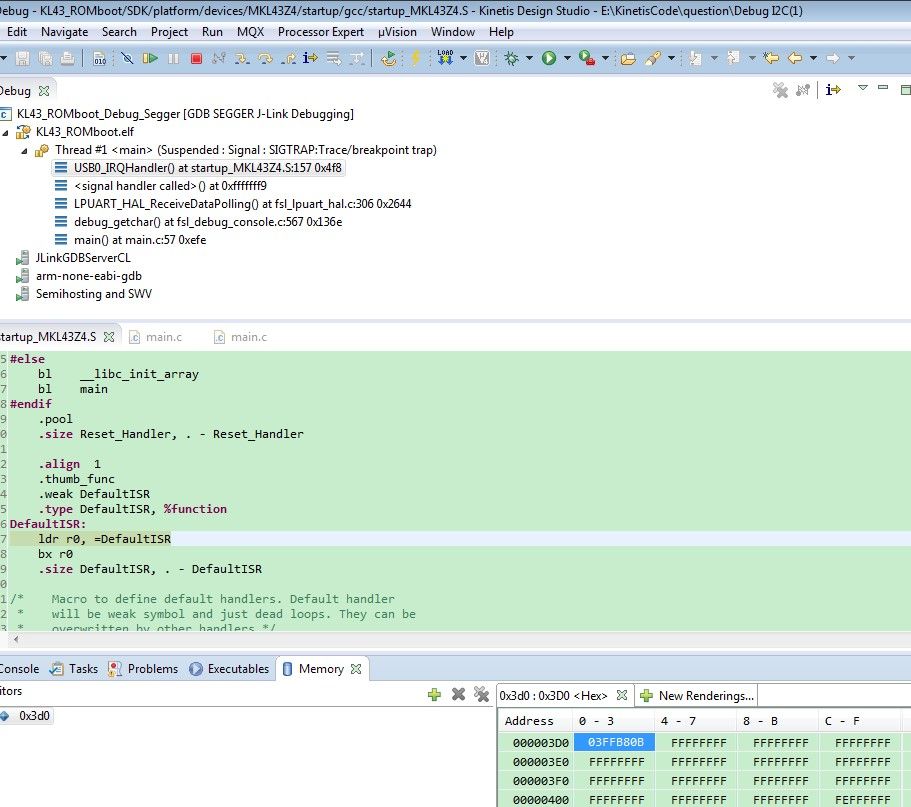
Task: Open the Processor Expert menu
Action: (320, 32)
